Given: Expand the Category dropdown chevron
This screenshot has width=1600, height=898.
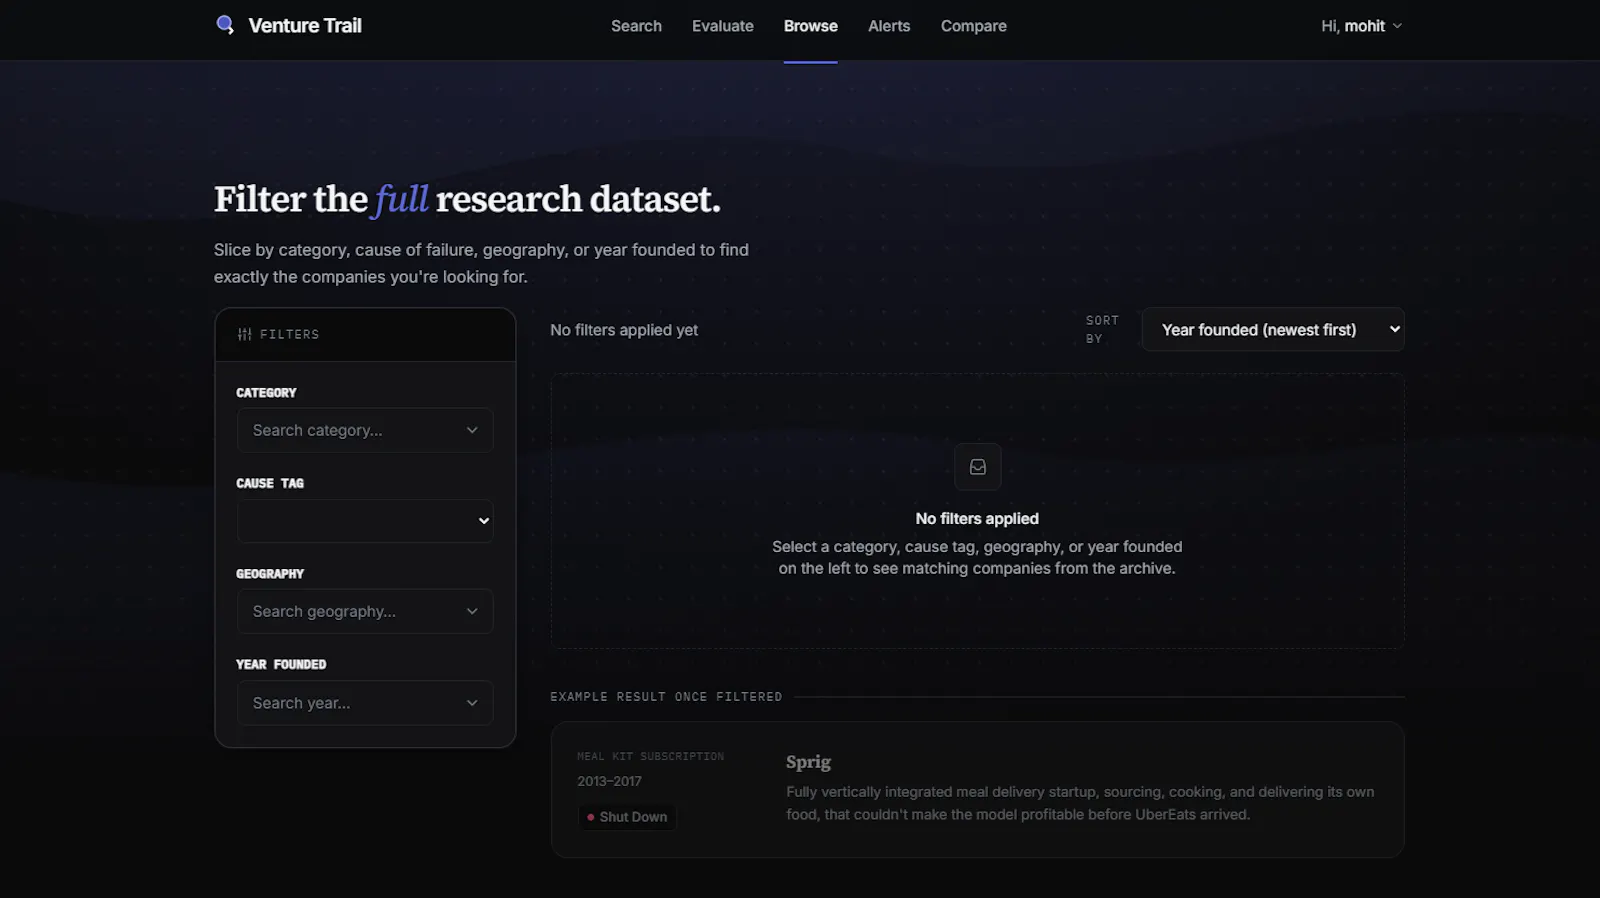Looking at the screenshot, I should pos(472,430).
